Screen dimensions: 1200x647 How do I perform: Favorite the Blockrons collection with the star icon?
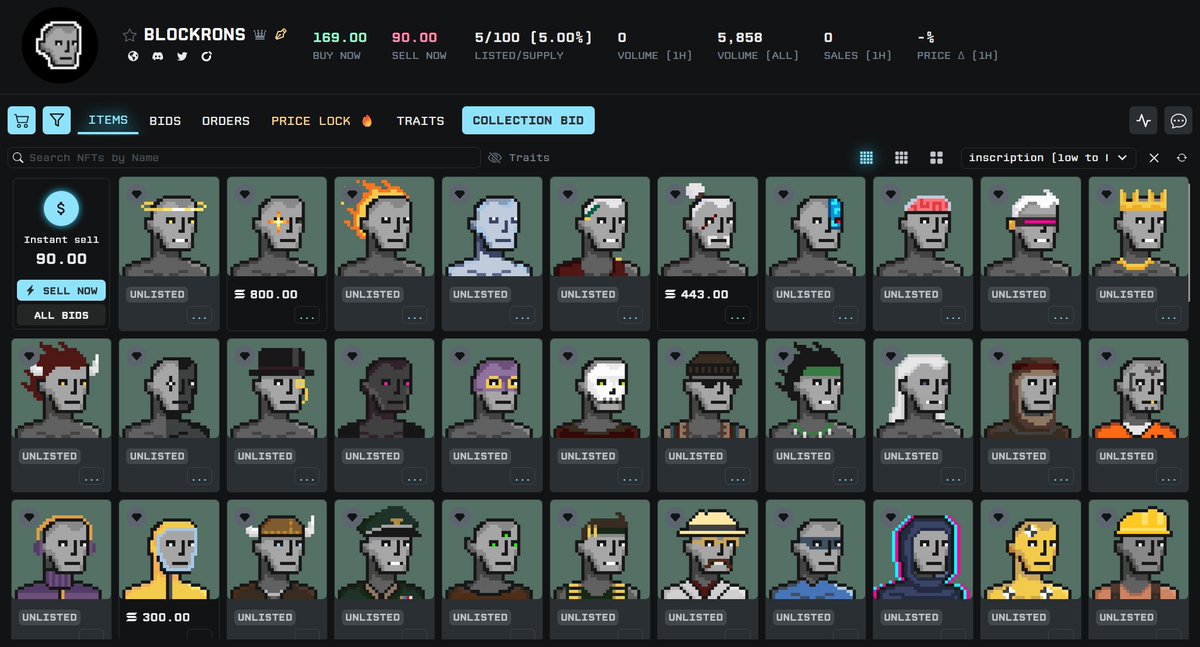129,35
